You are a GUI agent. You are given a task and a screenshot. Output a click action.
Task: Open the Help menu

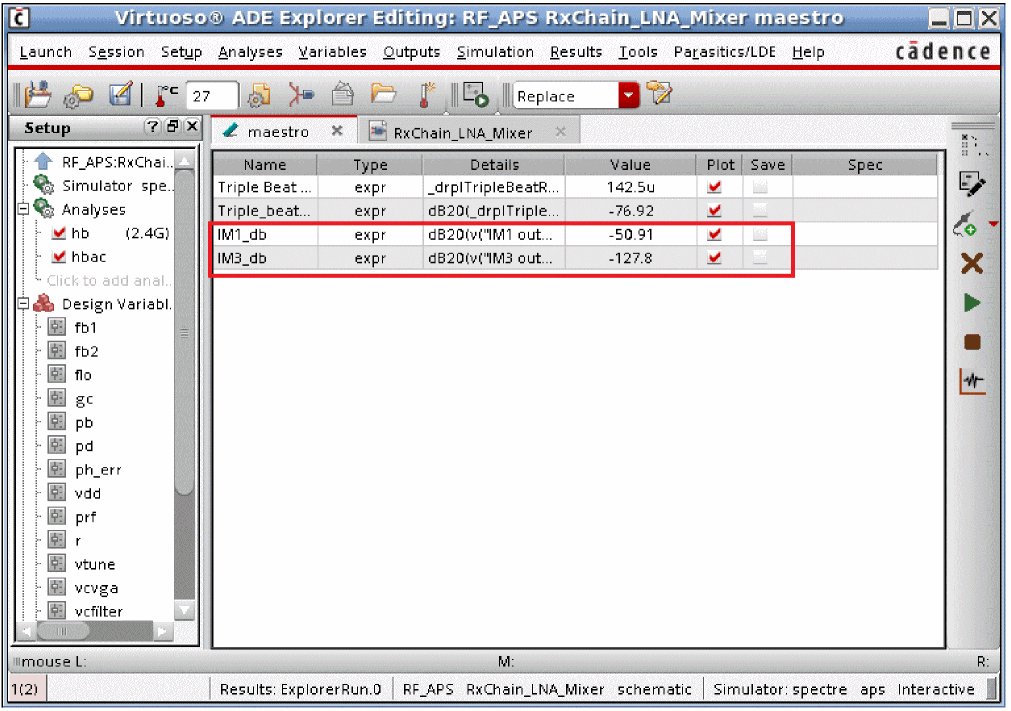pyautogui.click(x=808, y=52)
